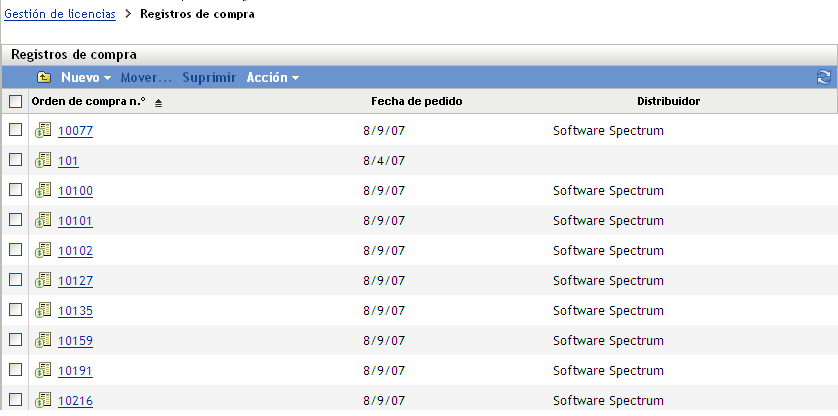This screenshot has height=416, width=838.
Task: Click the Suprimir toolbar option
Action: click(209, 77)
